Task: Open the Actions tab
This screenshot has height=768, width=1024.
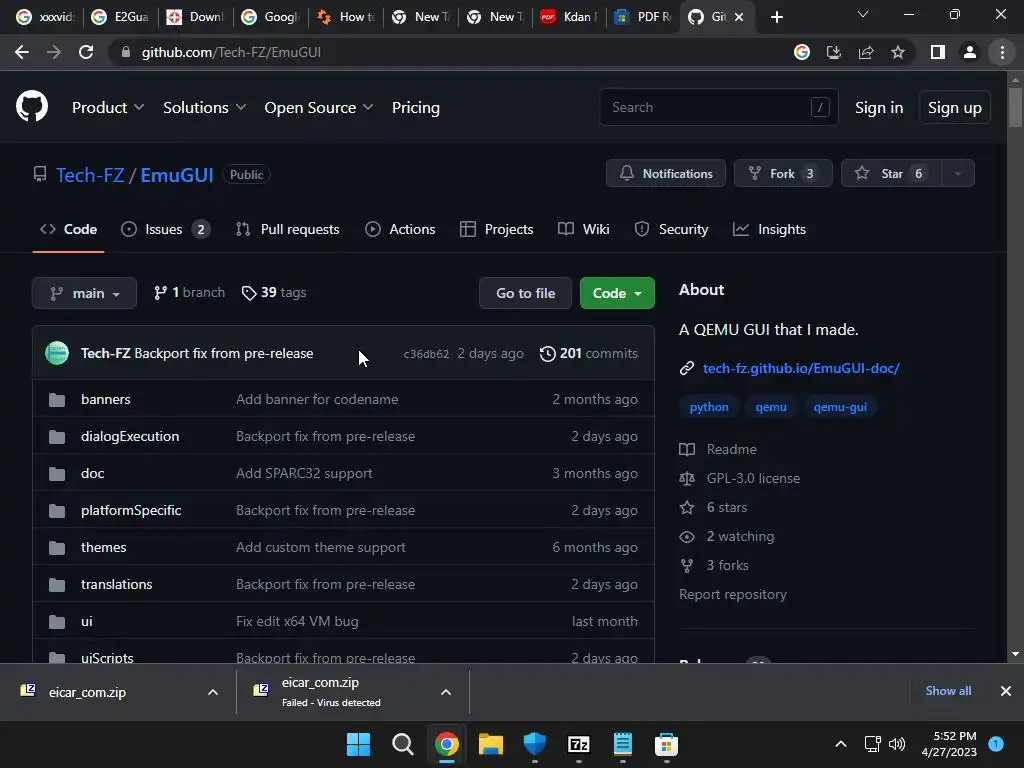Action: tap(400, 229)
